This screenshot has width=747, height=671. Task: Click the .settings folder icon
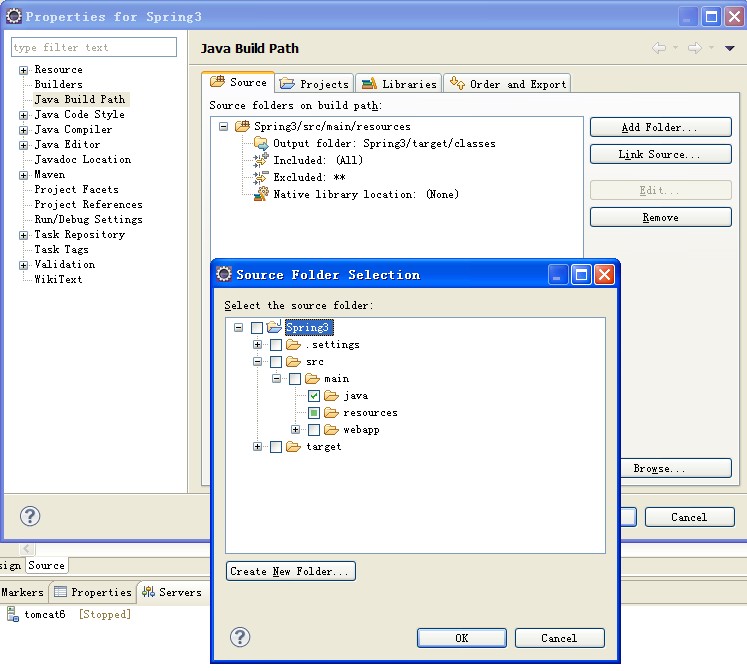pyautogui.click(x=293, y=345)
